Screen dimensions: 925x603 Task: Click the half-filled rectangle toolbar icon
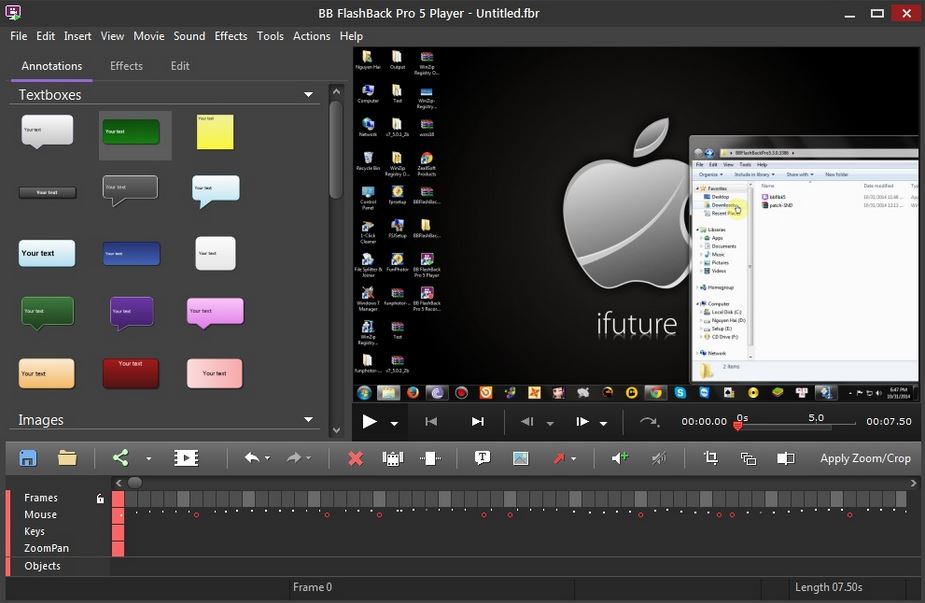[x=785, y=458]
